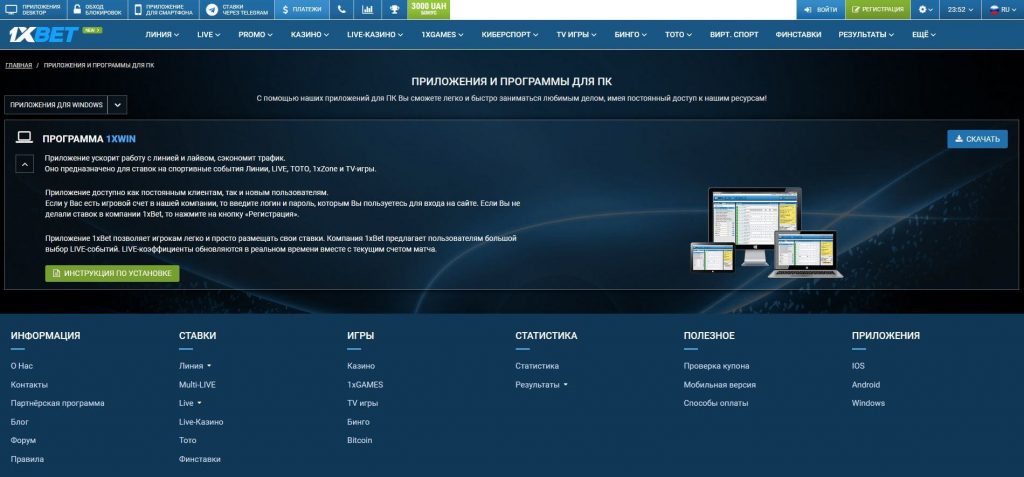This screenshot has height=477, width=1024.
Task: Open the apps category dropdown arrow
Action: click(118, 105)
